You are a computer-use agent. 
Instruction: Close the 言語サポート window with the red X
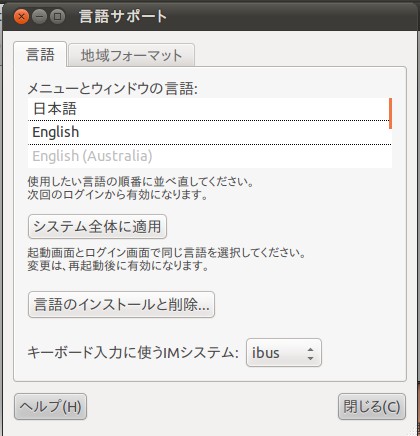tap(21, 16)
